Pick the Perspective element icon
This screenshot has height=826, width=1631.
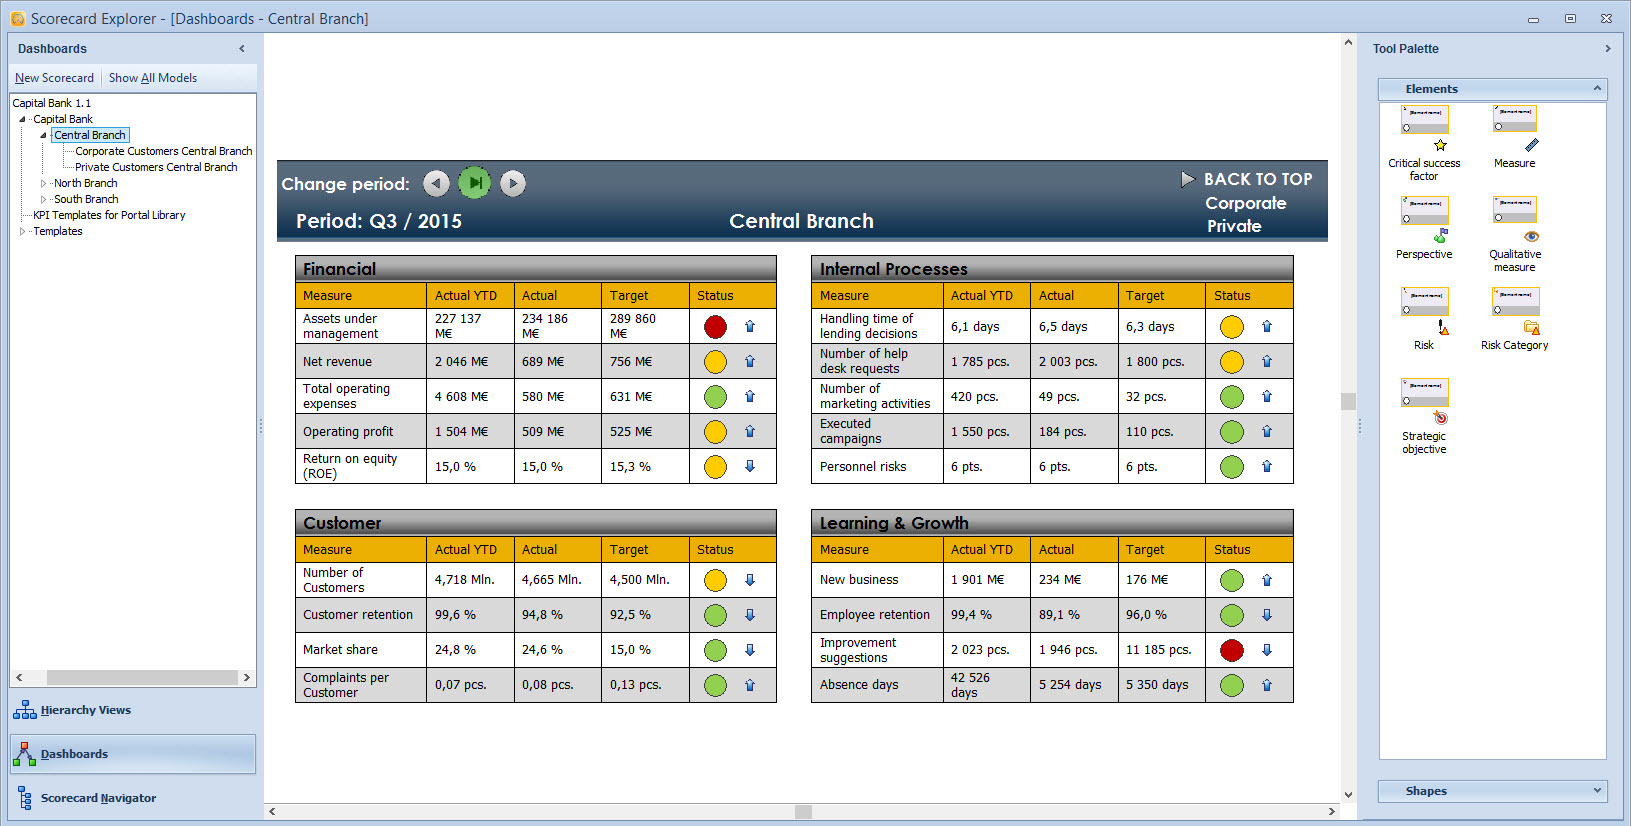(1424, 221)
